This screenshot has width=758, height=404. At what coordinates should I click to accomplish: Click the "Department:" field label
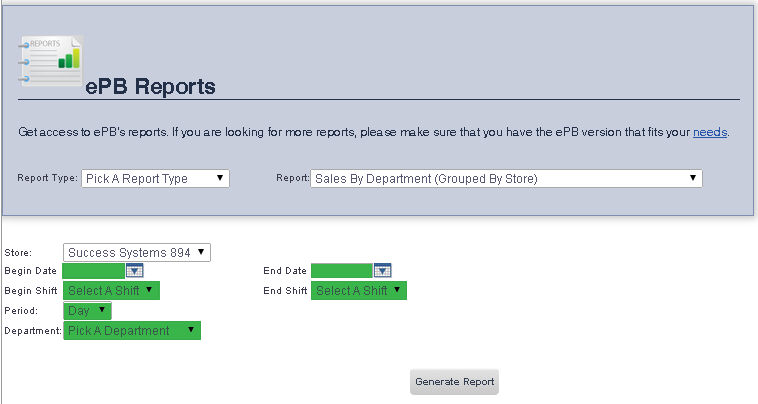33,331
